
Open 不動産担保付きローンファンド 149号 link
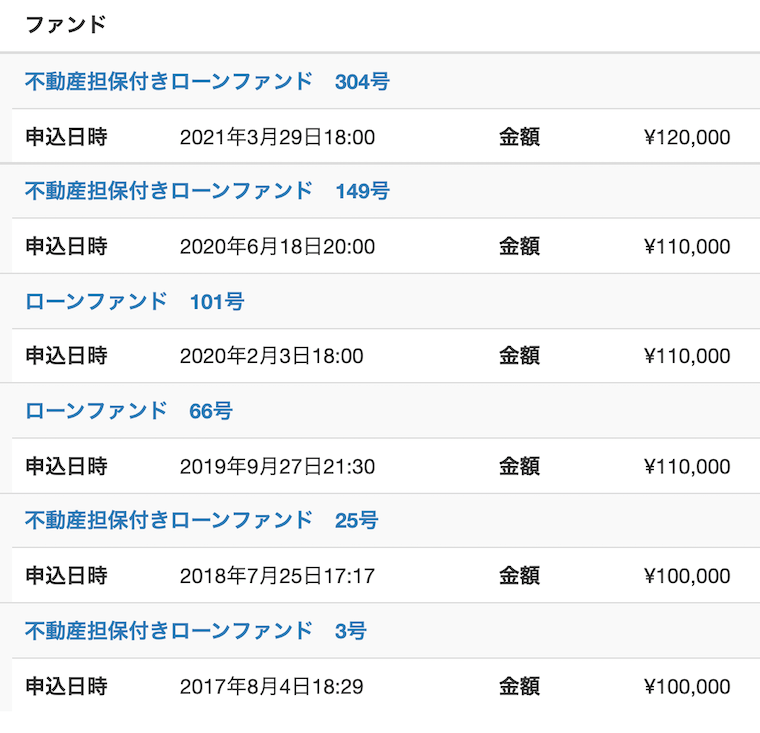point(207,191)
